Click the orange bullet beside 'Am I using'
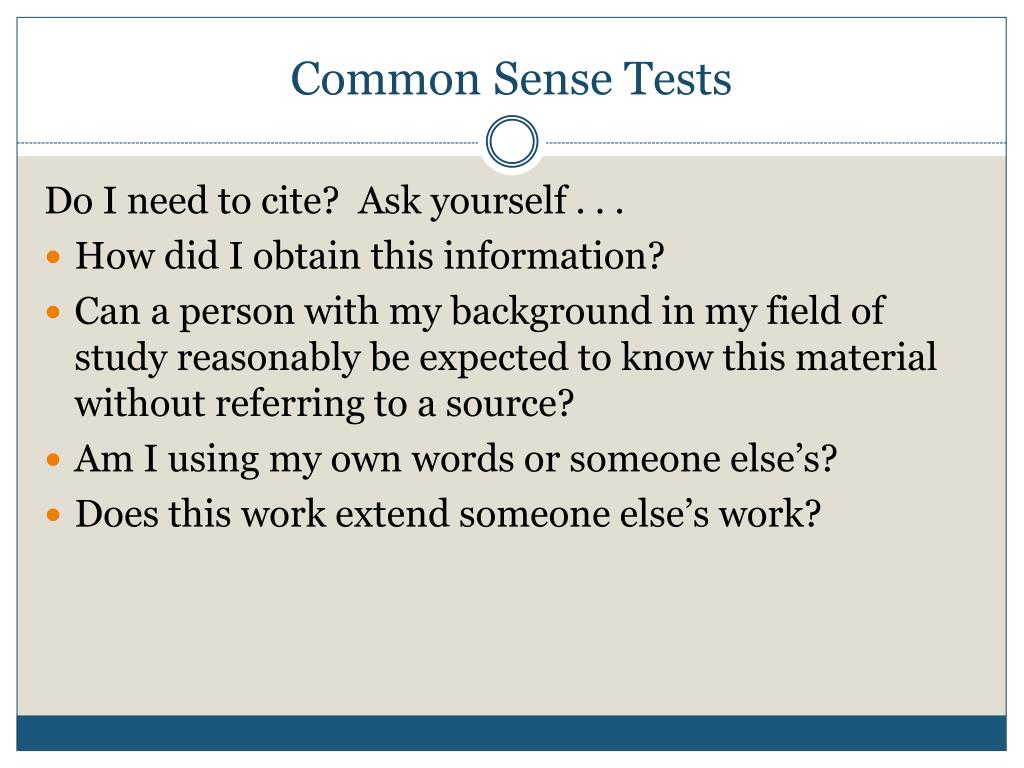This screenshot has height=768, width=1024. click(54, 460)
